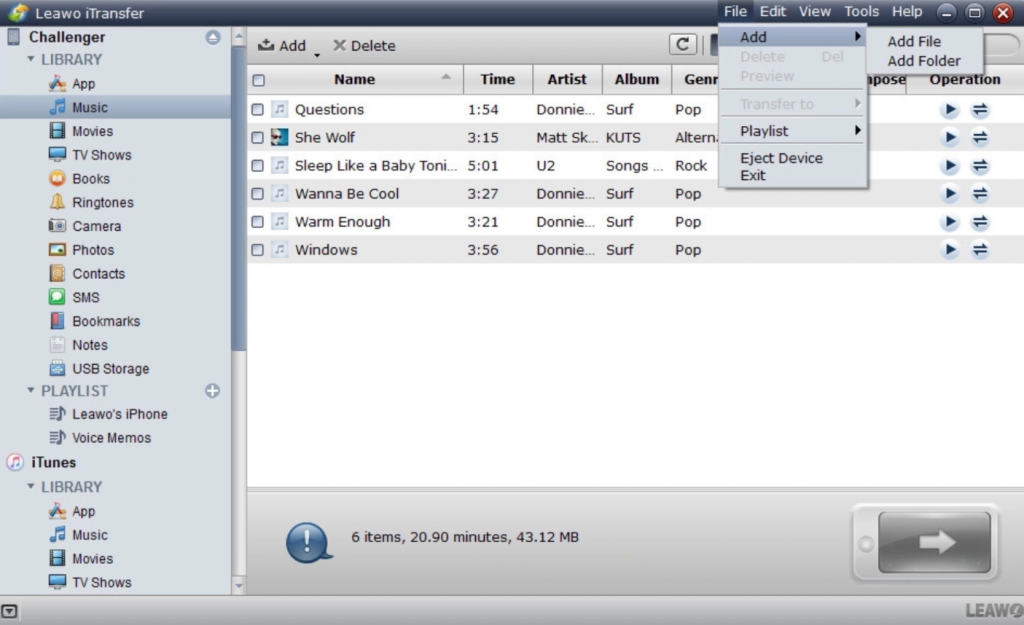The image size is (1024, 625).
Task: Check the box for Wanna Be Cool
Action: pos(258,194)
